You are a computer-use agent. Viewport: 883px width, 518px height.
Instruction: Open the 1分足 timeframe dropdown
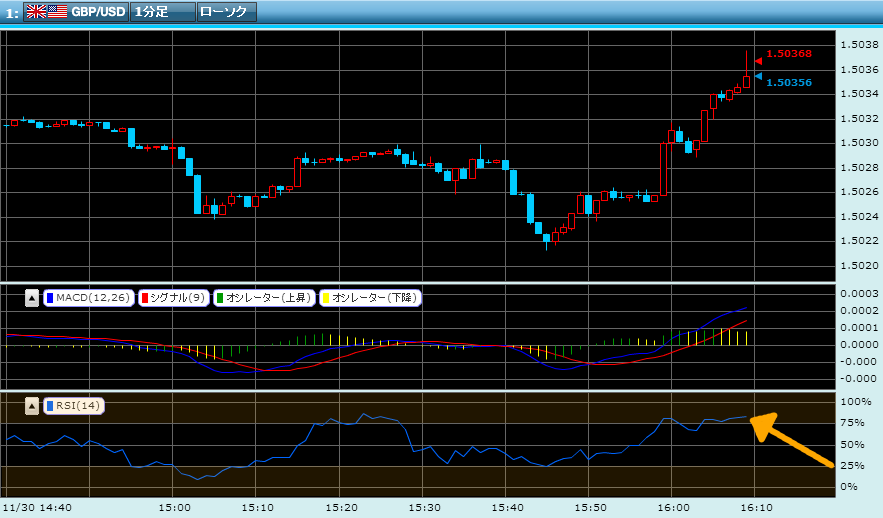[x=163, y=11]
